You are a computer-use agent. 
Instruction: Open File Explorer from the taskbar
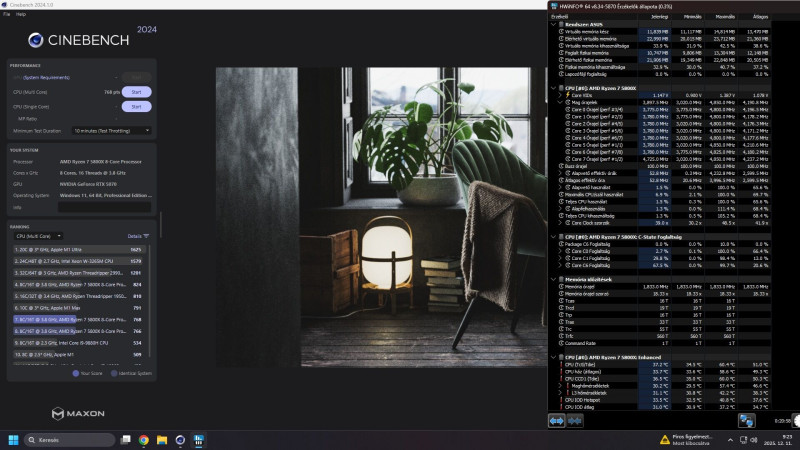click(x=162, y=440)
